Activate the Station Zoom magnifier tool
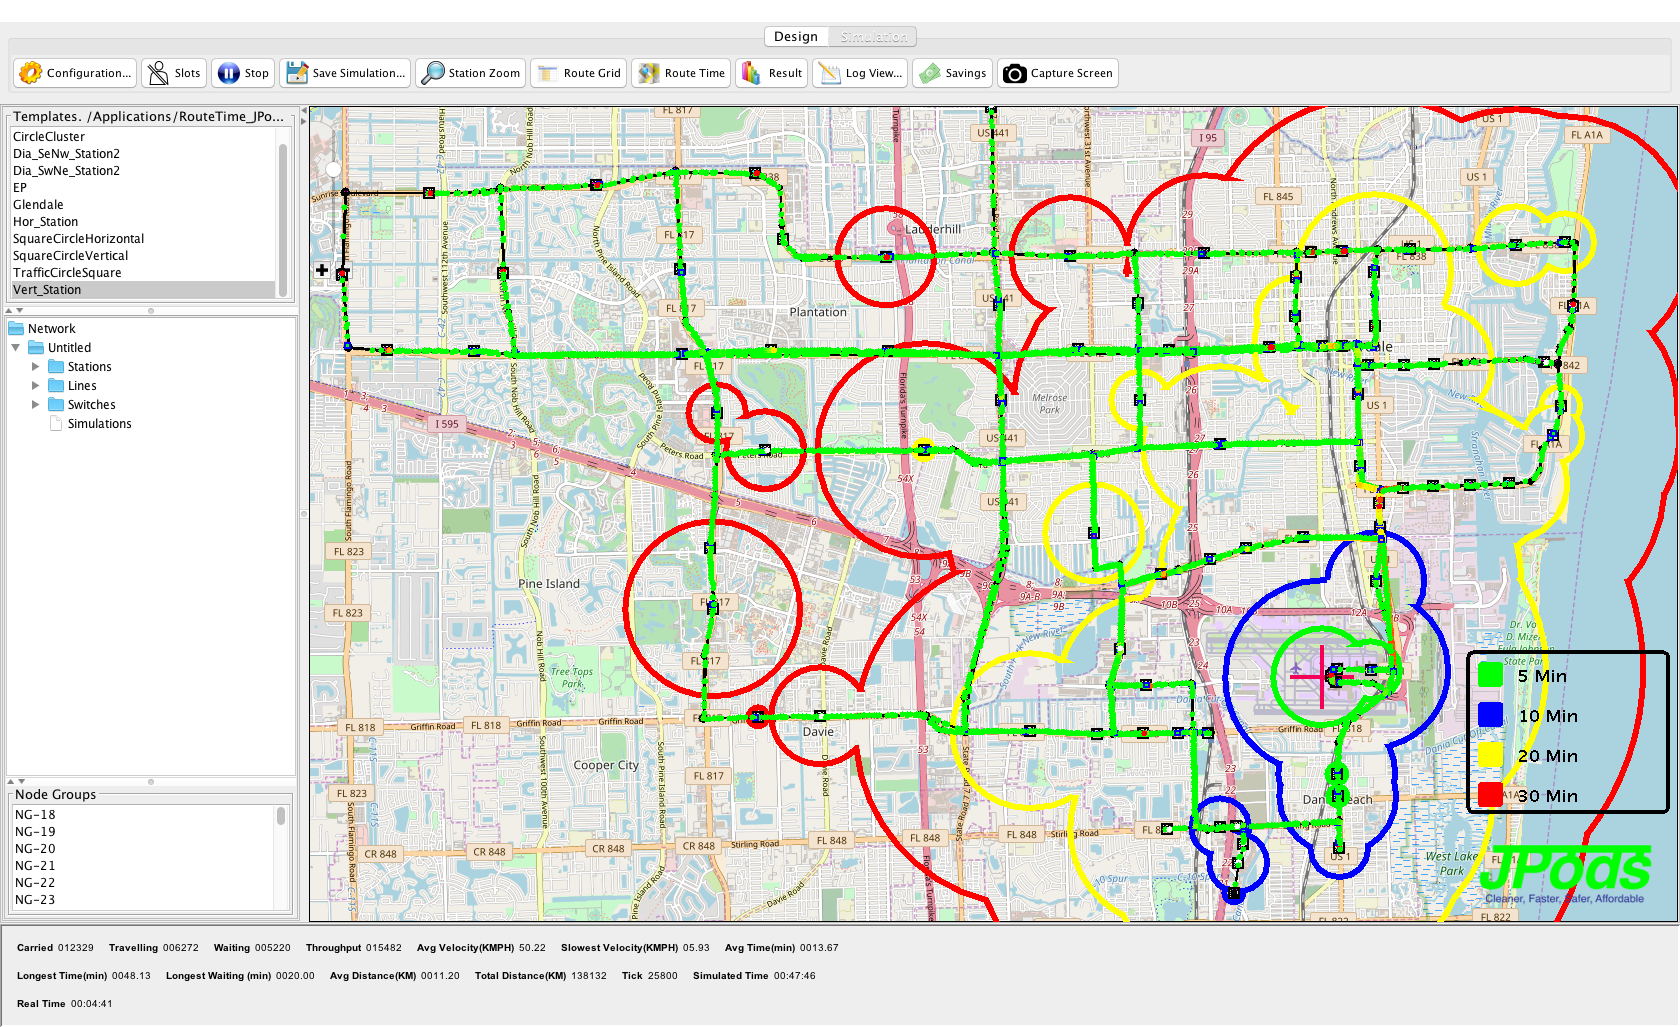The width and height of the screenshot is (1680, 1027). [471, 73]
